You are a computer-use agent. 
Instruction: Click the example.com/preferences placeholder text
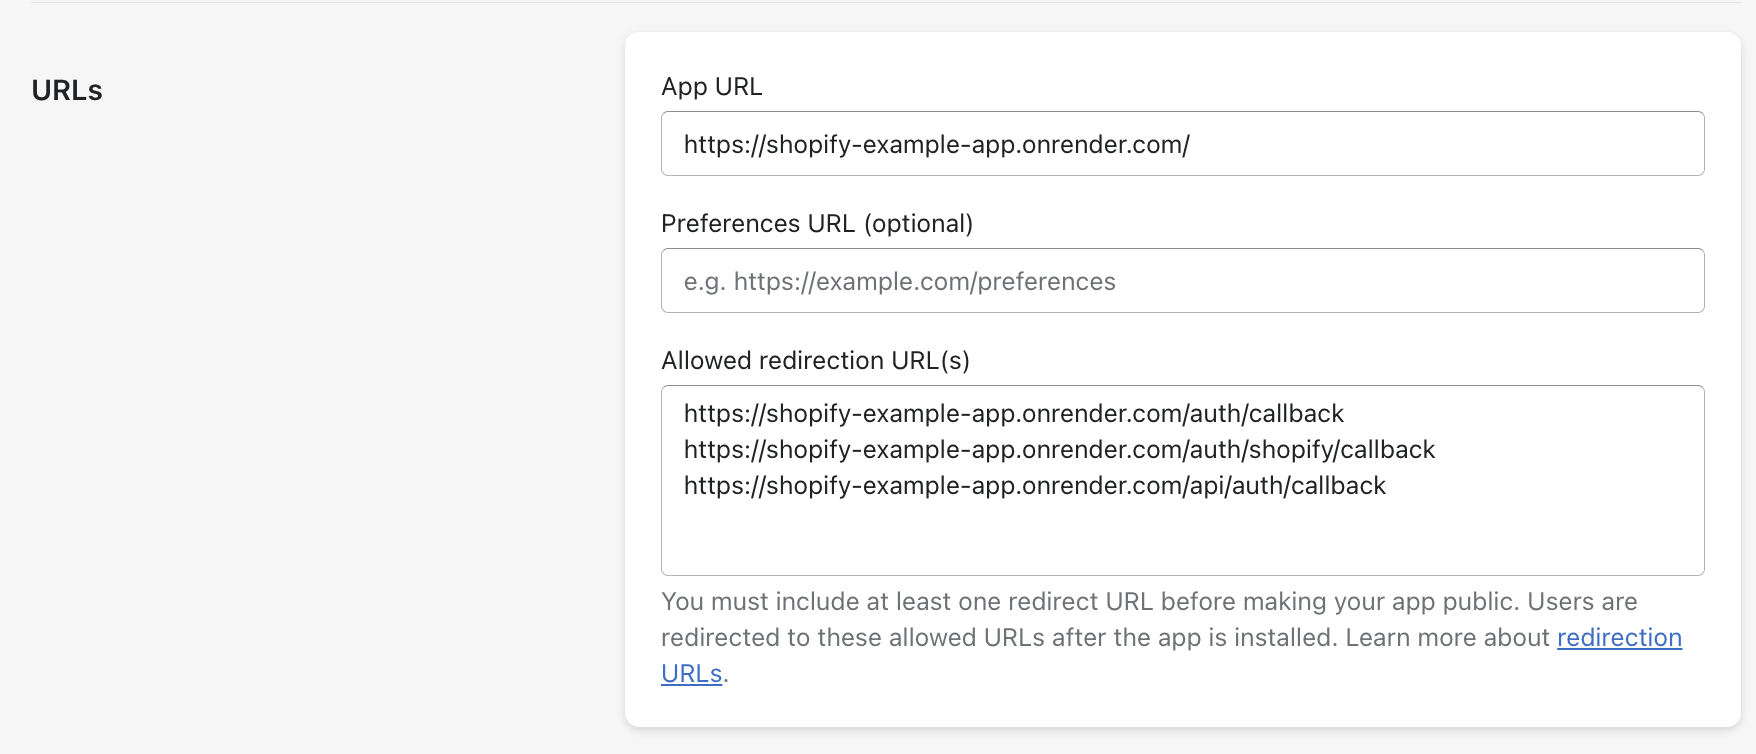899,281
